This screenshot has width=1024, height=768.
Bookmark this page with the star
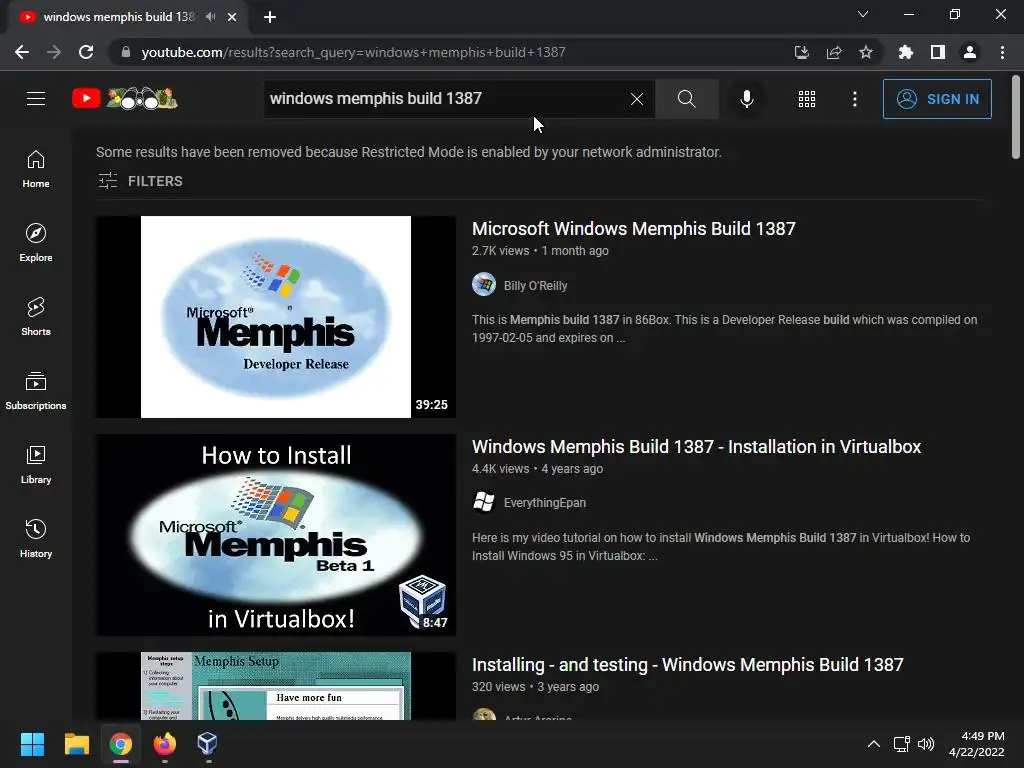865,52
